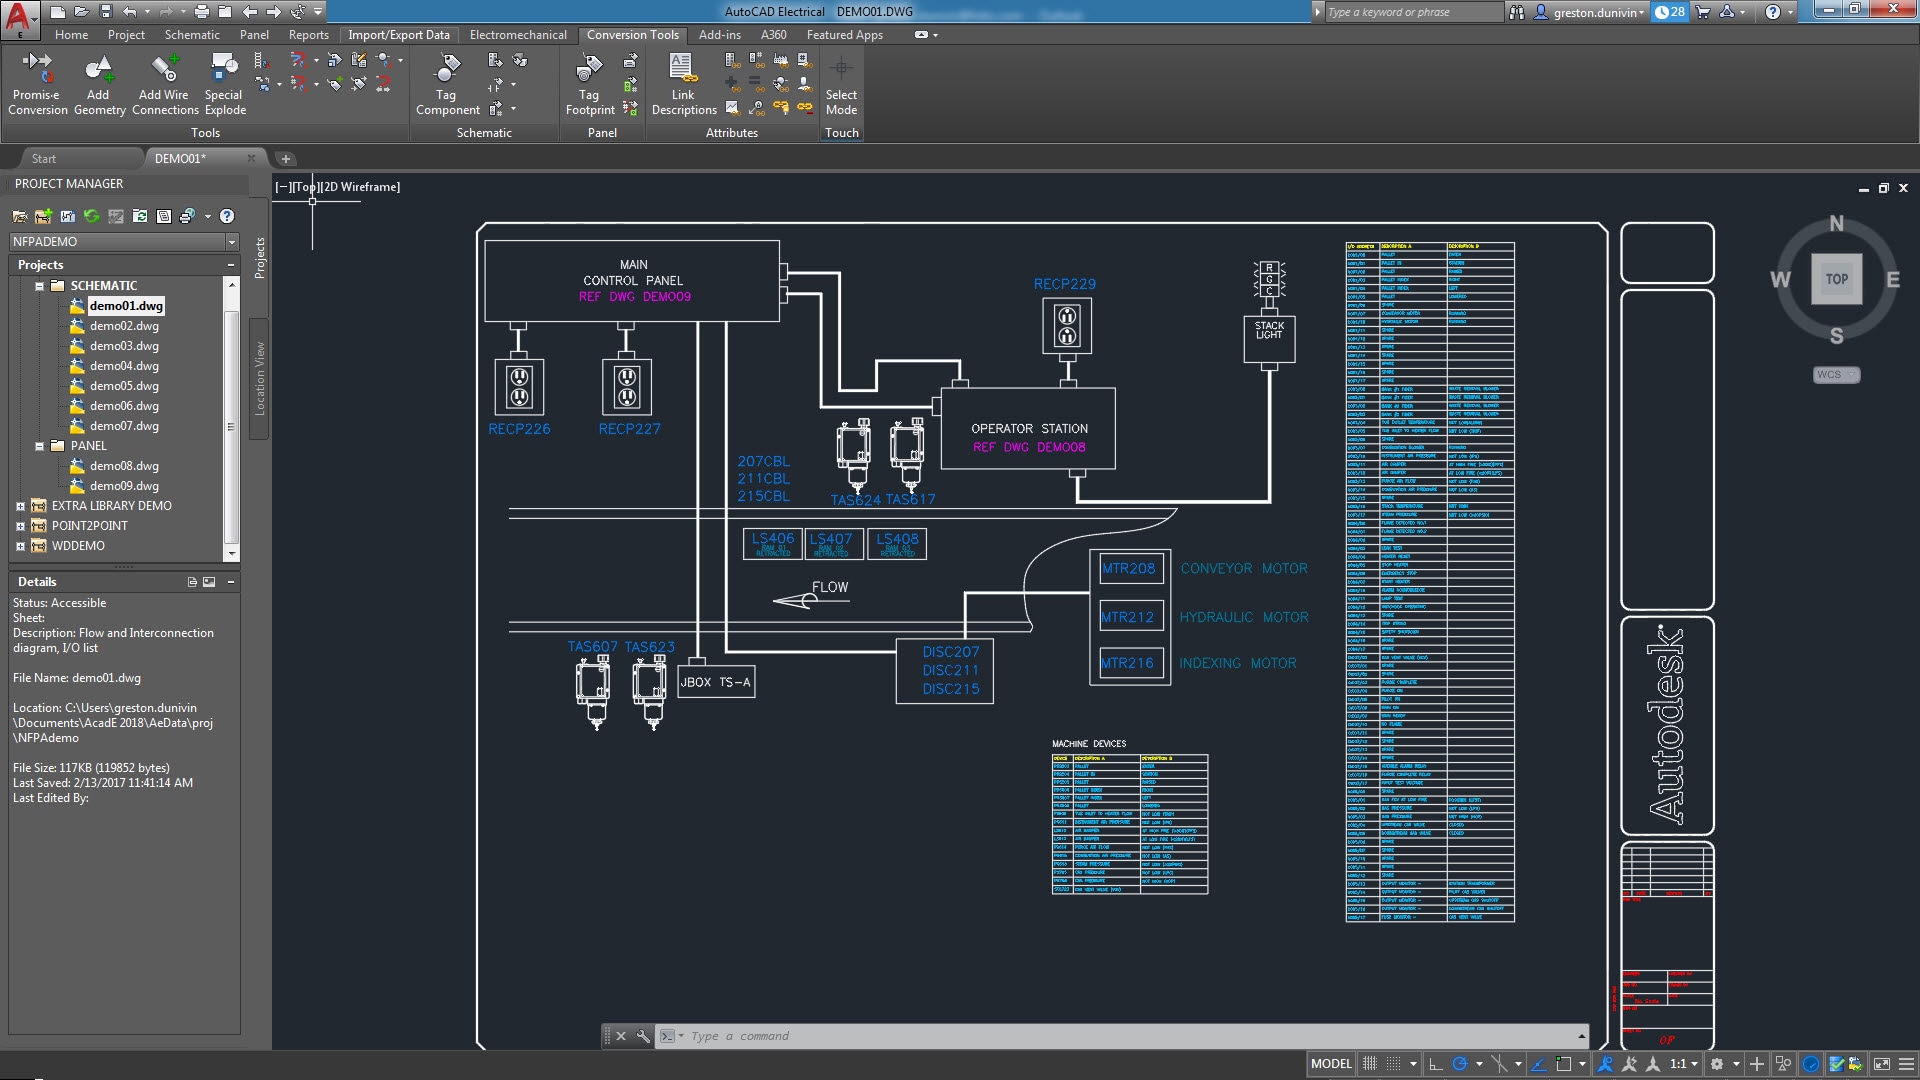Select demo05.dwg in project tree
The height and width of the screenshot is (1080, 1920).
(124, 385)
